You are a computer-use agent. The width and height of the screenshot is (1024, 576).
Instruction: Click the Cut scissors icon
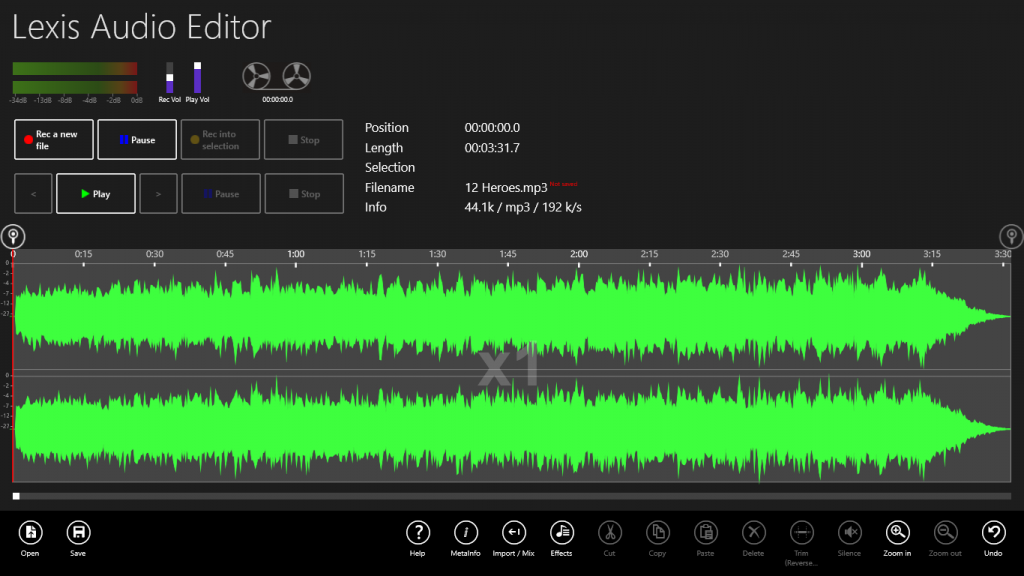coord(609,533)
